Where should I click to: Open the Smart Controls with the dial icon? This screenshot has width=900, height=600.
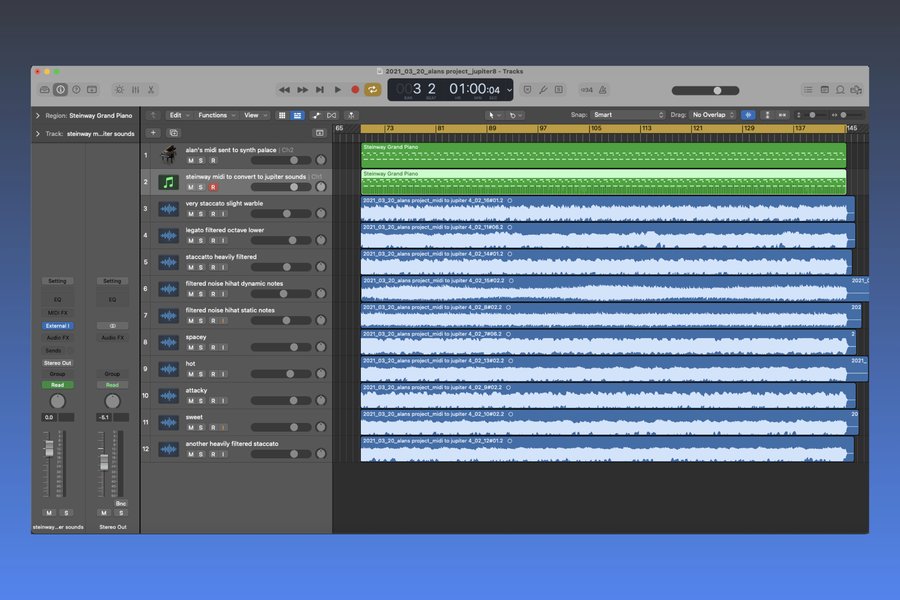click(x=119, y=90)
